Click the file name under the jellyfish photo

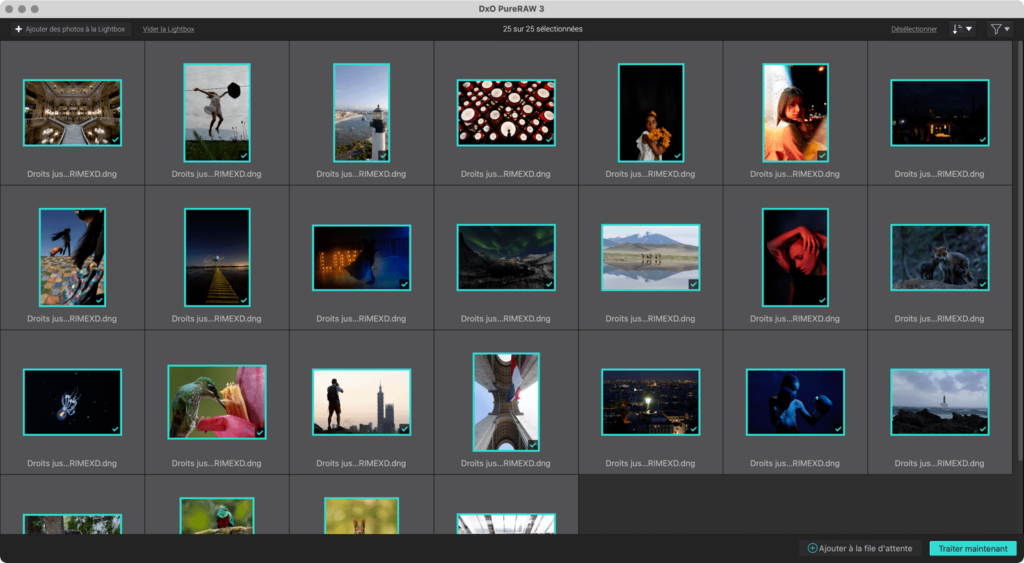click(72, 464)
